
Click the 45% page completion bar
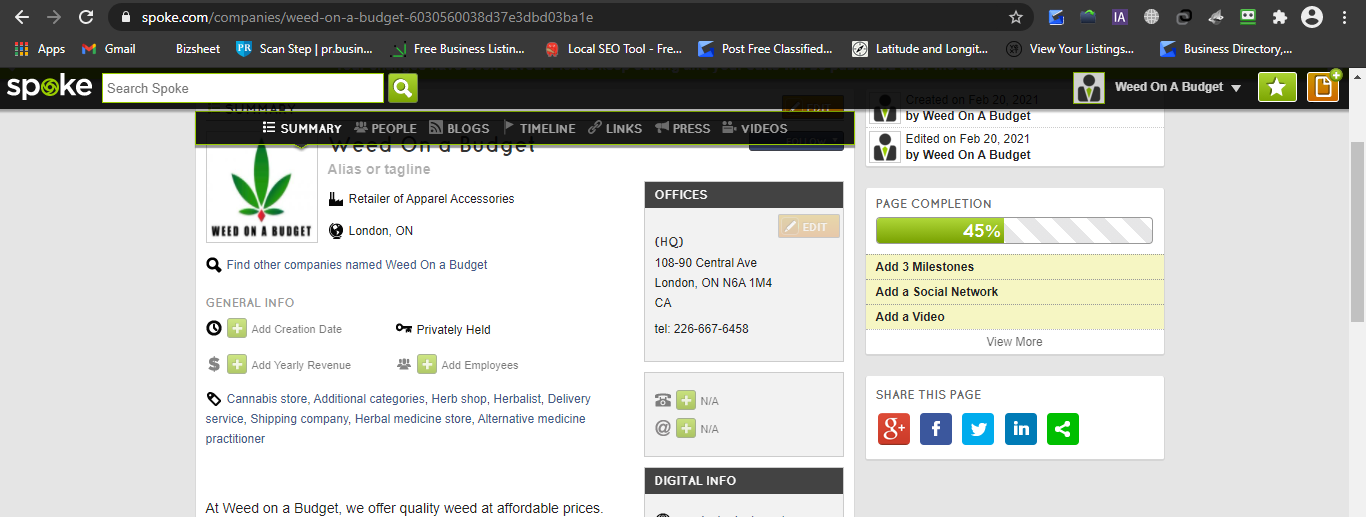click(1014, 231)
